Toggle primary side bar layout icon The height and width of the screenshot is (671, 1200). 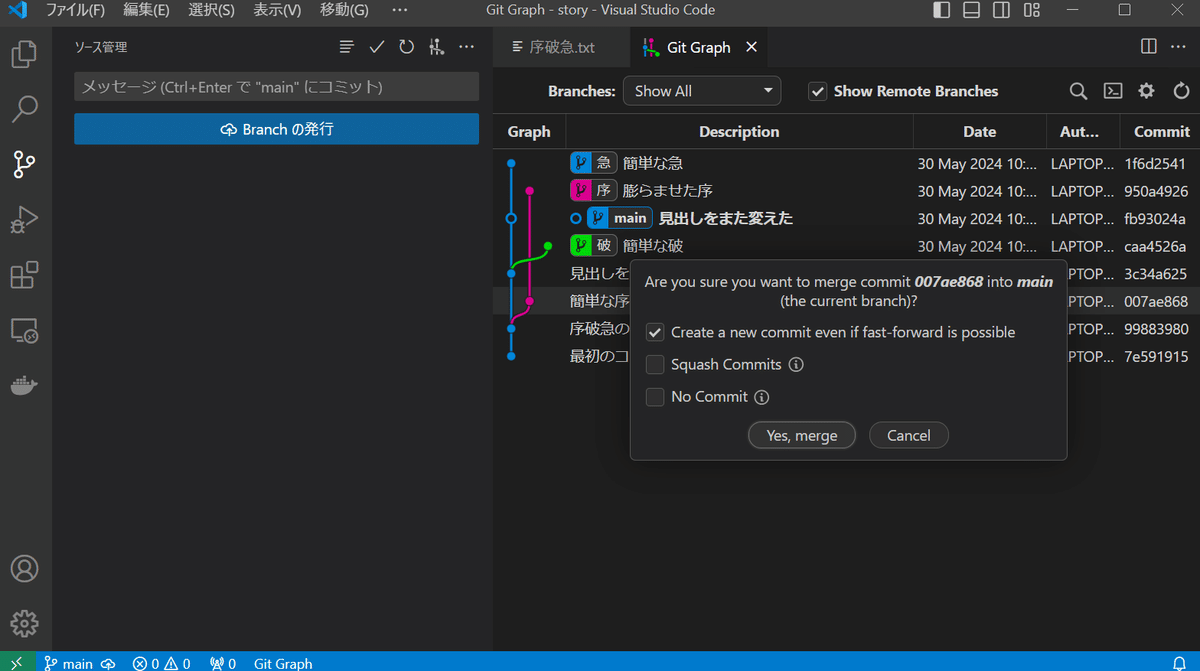pos(941,10)
